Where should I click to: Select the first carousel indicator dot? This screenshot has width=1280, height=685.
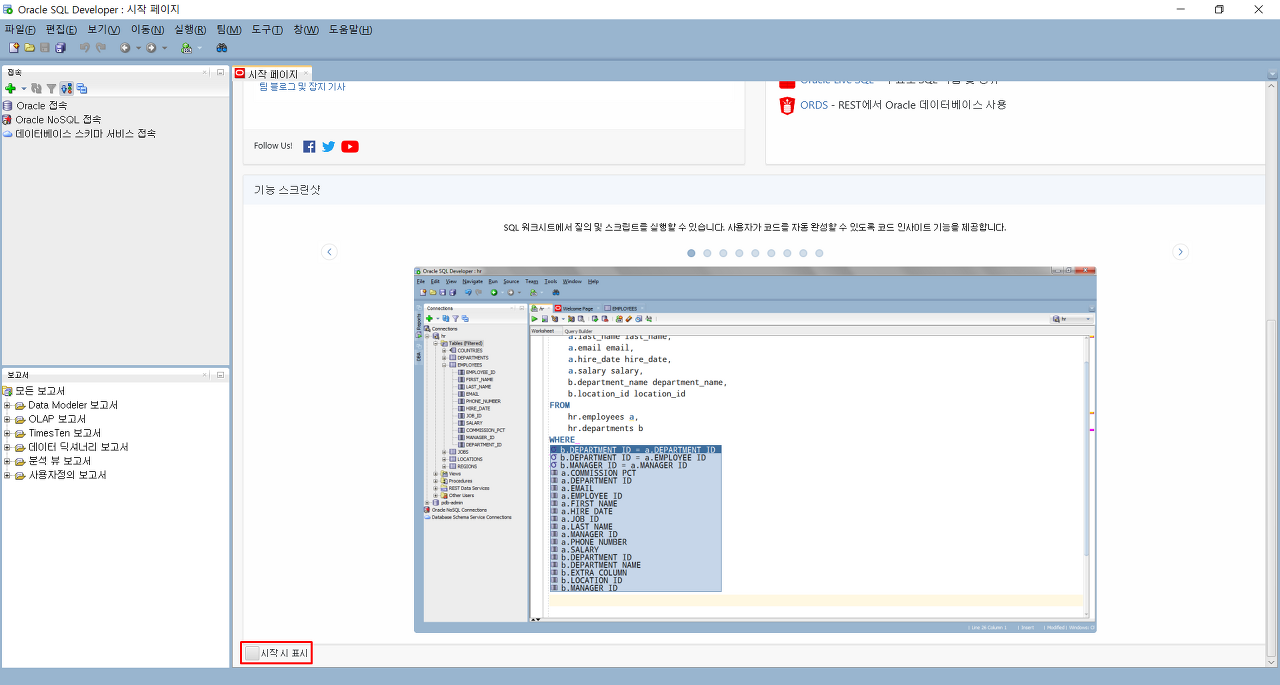pos(691,253)
